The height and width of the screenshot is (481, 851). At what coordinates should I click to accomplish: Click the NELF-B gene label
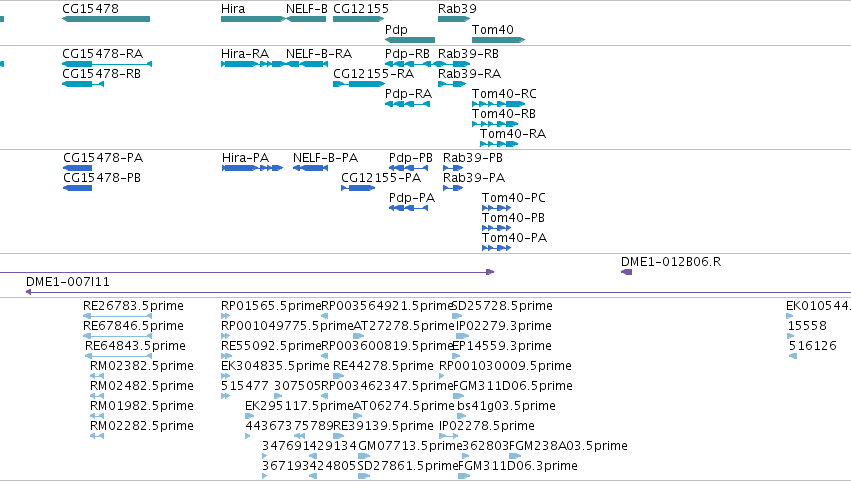click(x=307, y=9)
